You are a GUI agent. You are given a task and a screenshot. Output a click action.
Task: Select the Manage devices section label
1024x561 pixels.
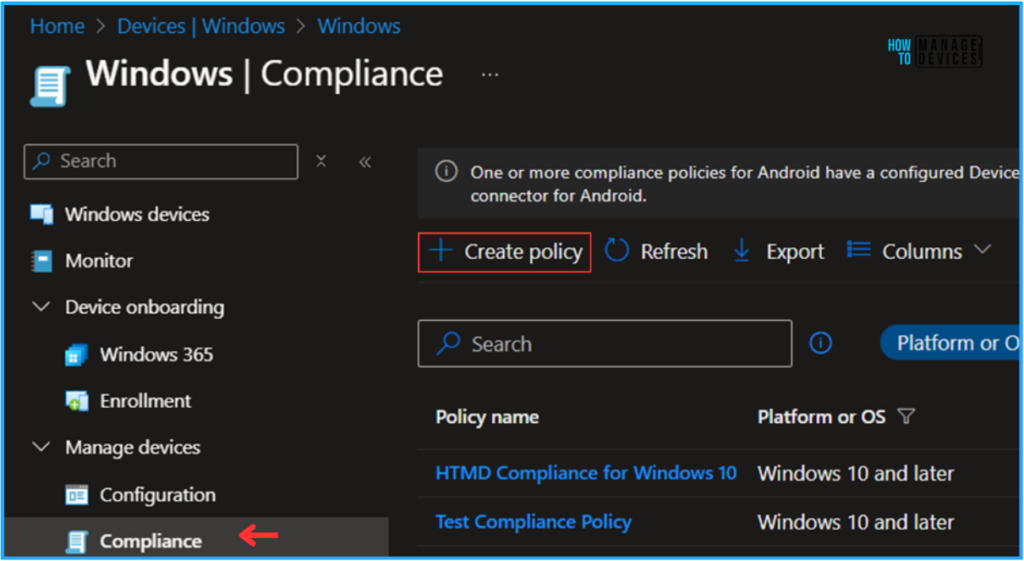click(x=133, y=447)
